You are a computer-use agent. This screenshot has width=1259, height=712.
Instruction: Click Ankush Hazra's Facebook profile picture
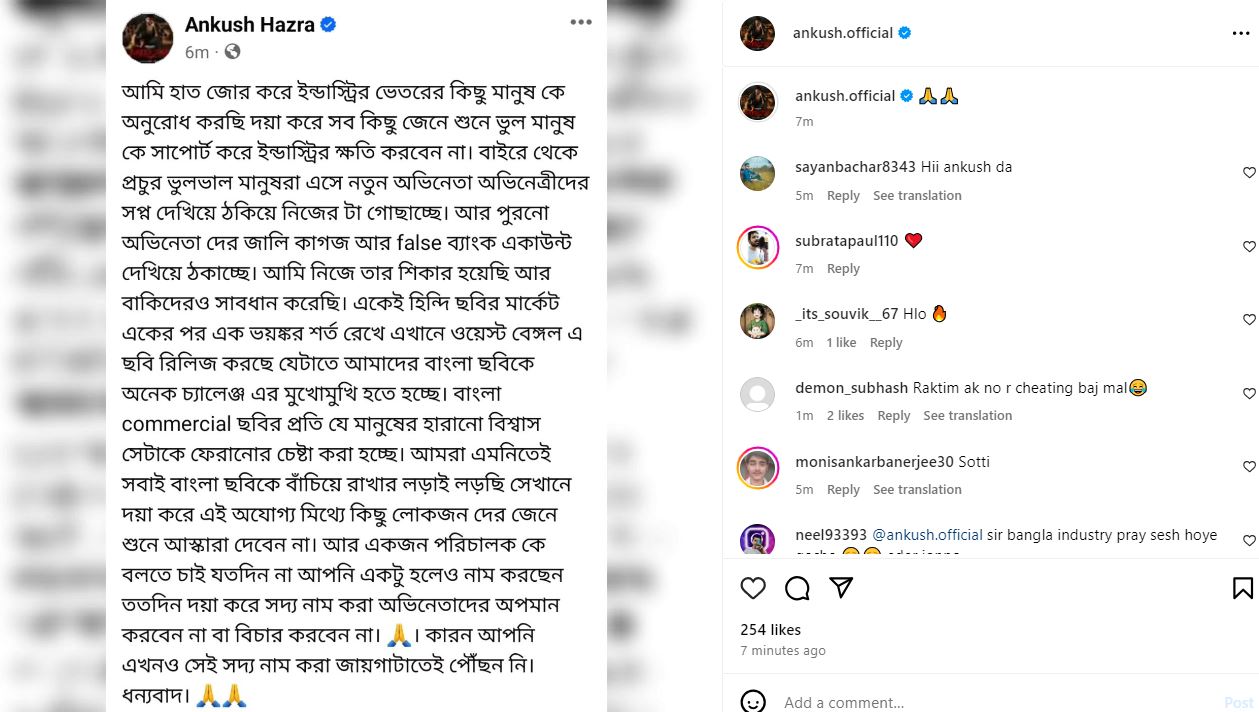tap(148, 38)
